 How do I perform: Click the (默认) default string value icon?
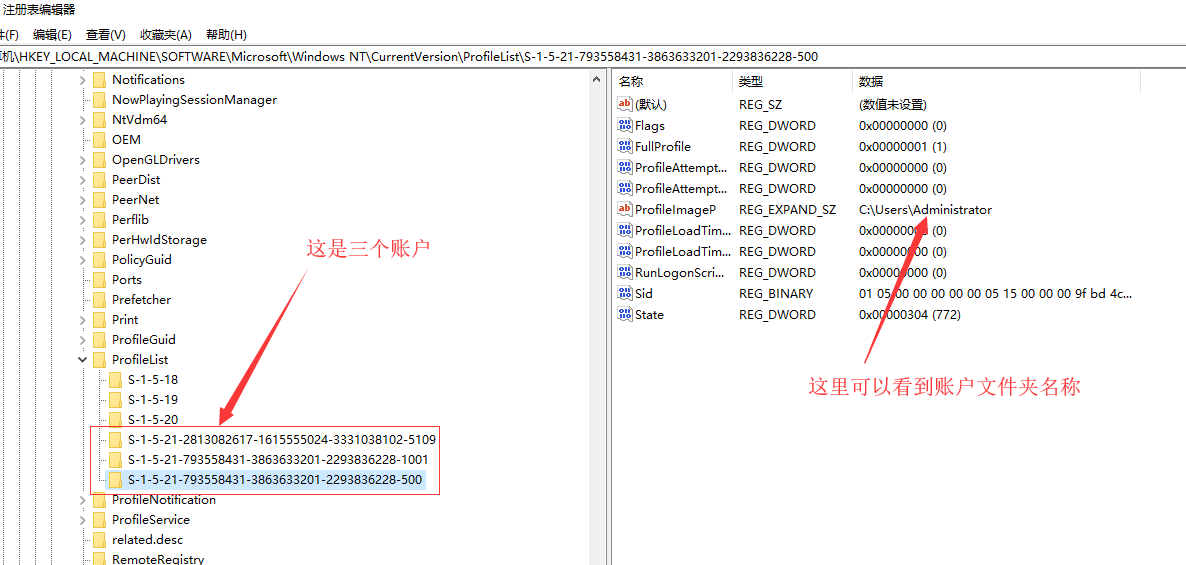[626, 104]
